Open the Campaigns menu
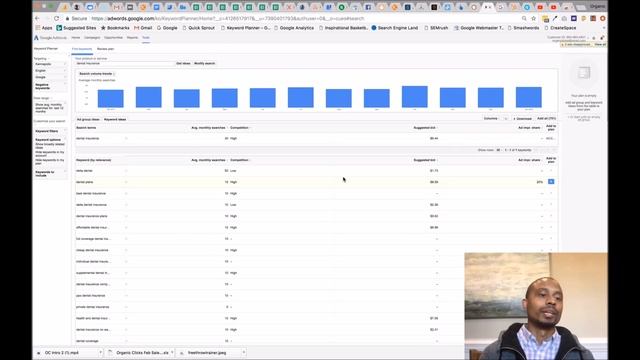The width and height of the screenshot is (640, 360). click(92, 38)
